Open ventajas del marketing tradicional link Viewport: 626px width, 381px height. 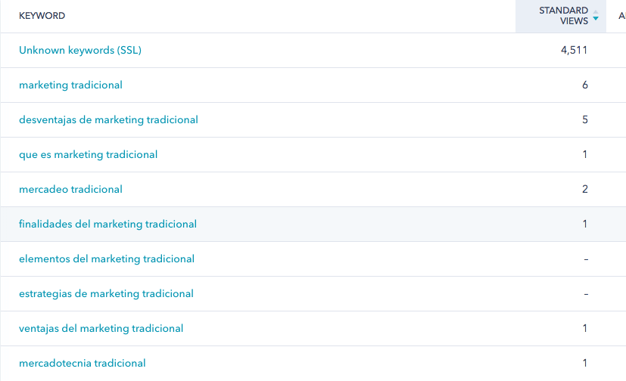[101, 328]
